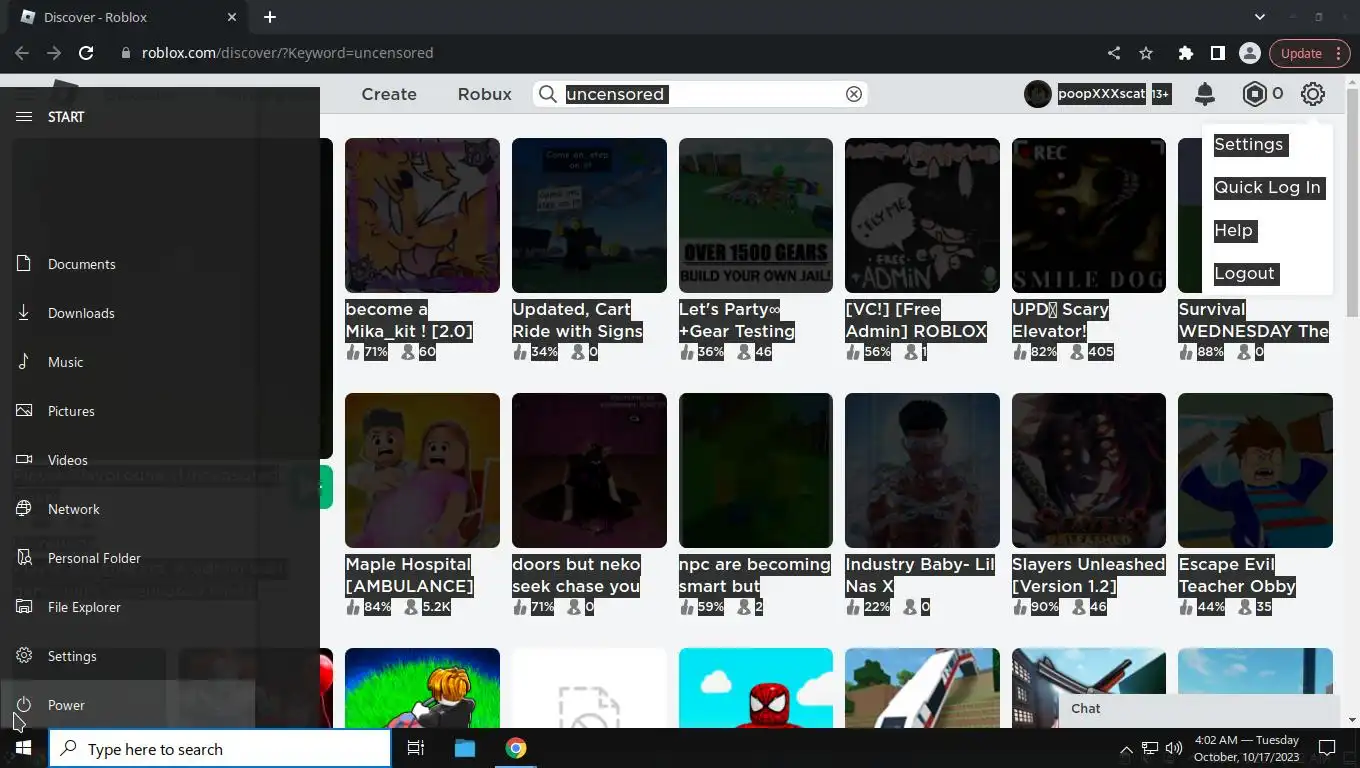
Task: Bookmark this page with the star icon
Action: click(x=1146, y=53)
